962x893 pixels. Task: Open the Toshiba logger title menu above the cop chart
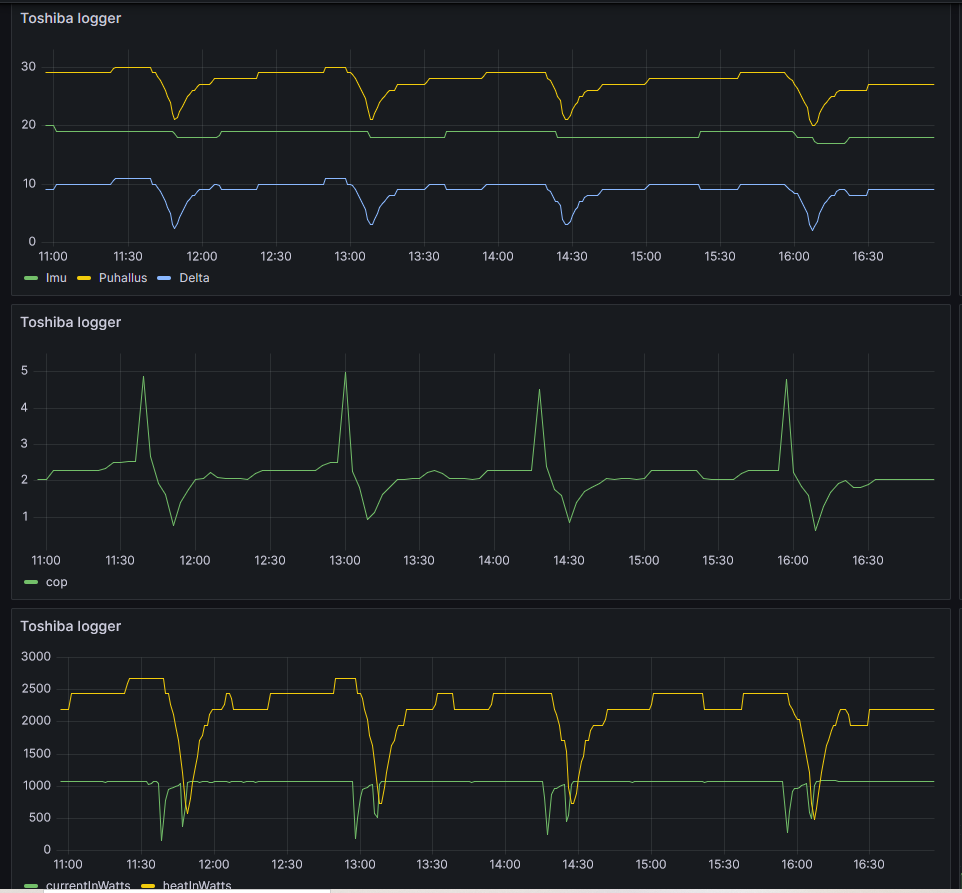click(x=70, y=322)
